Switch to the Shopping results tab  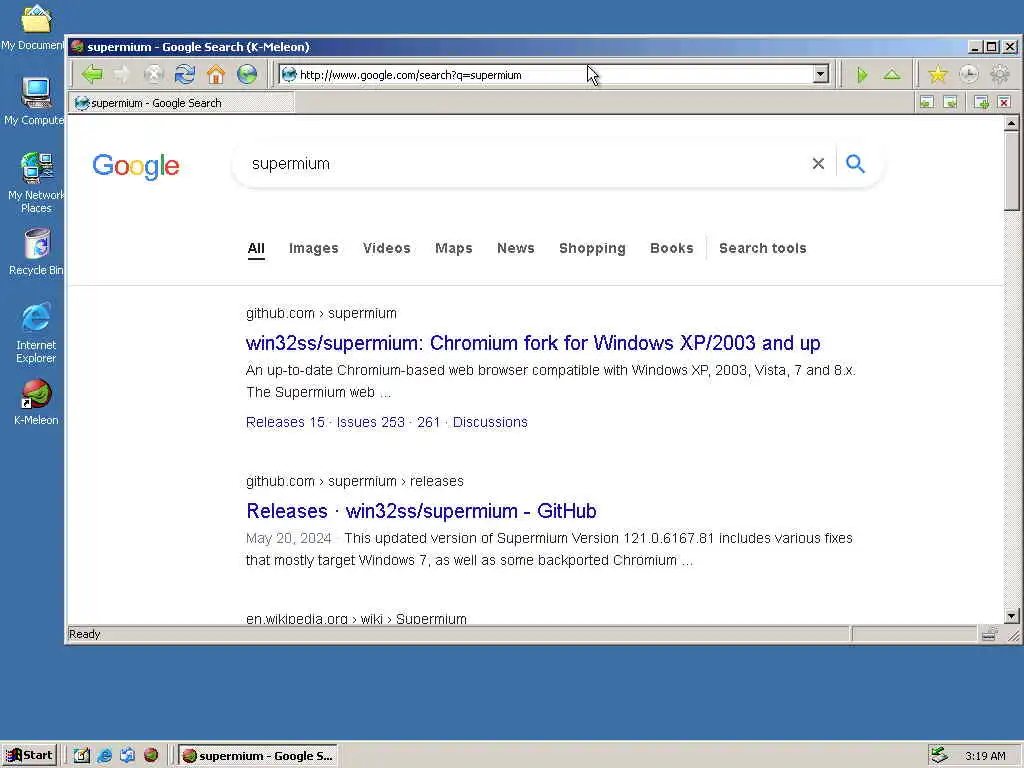tap(592, 248)
